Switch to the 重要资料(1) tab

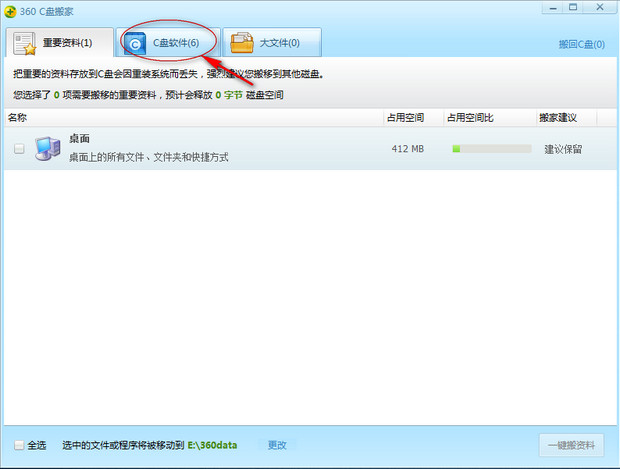pyautogui.click(x=60, y=42)
